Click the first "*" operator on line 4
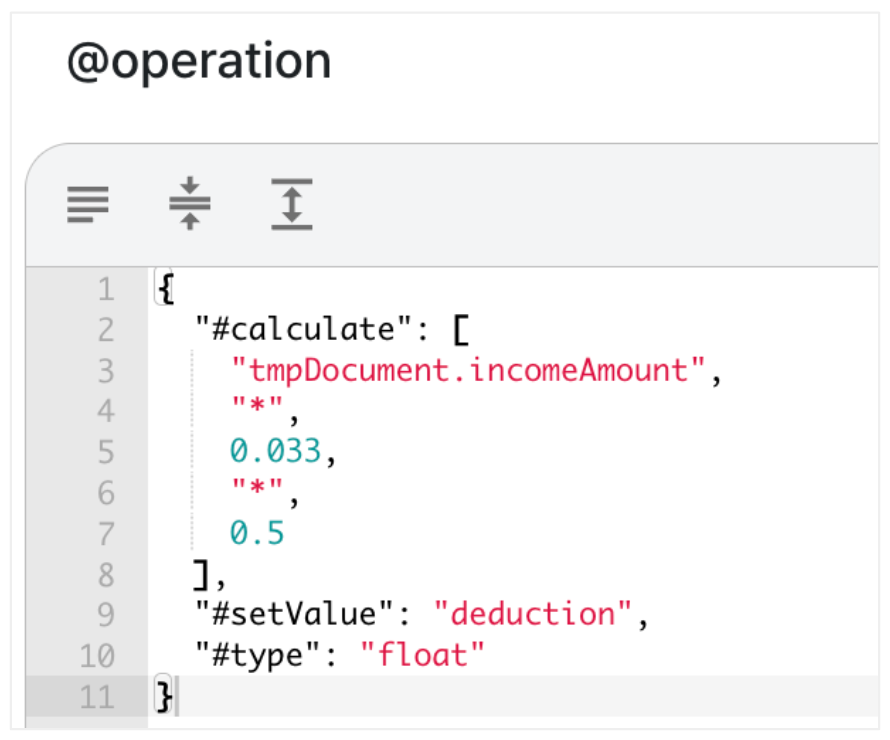Screen dimensions: 890x740 click(257, 405)
